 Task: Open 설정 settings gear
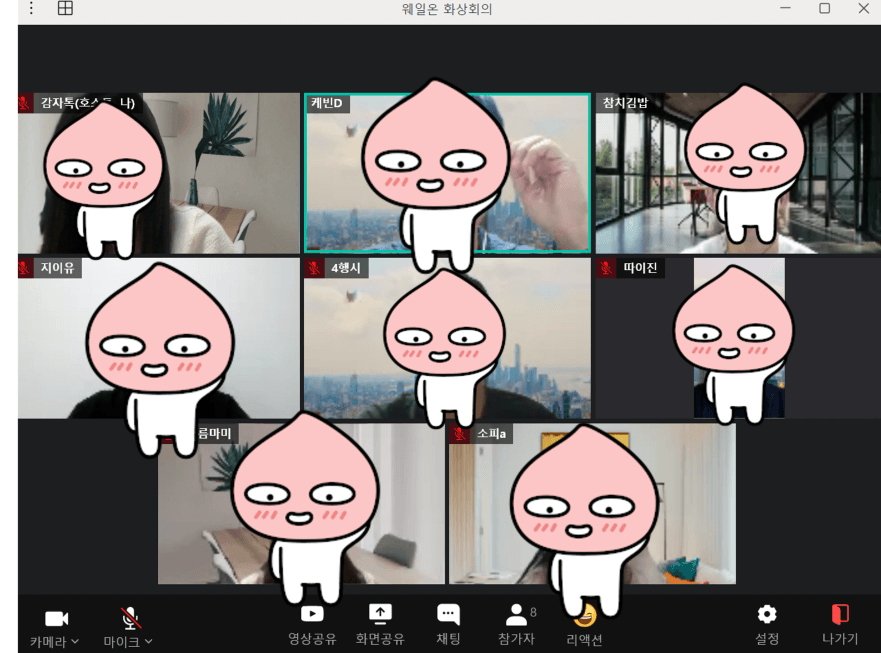point(767,624)
